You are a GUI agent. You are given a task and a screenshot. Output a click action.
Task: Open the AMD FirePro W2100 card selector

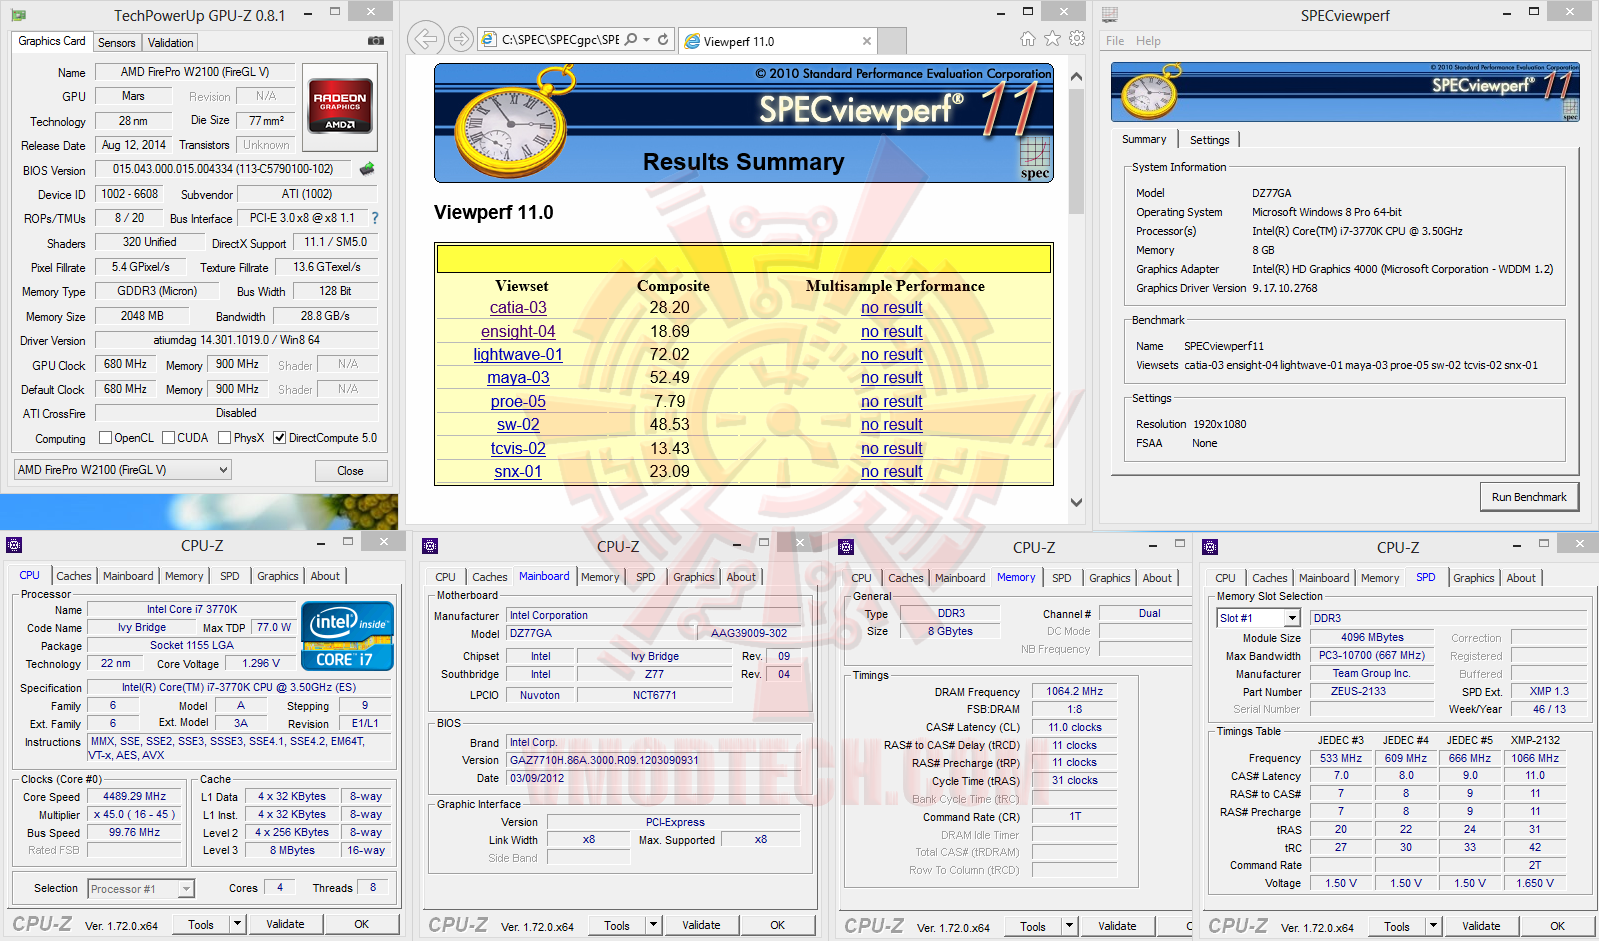[123, 470]
